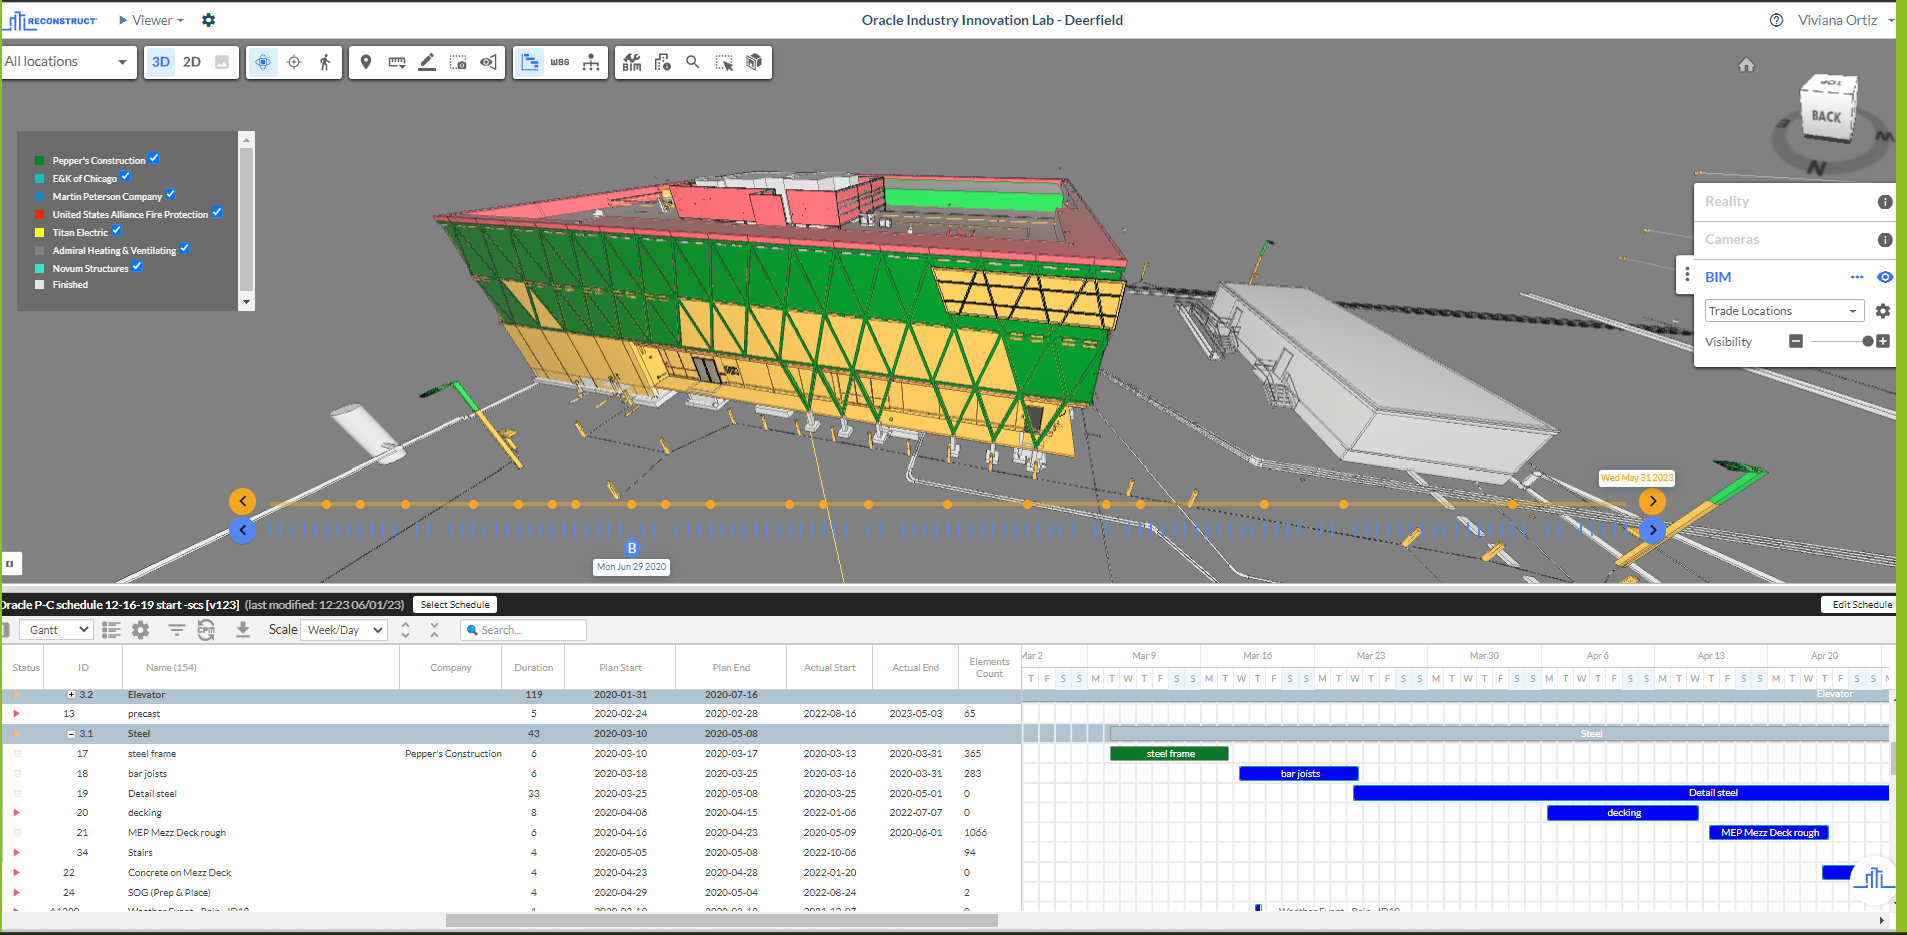Click the Select Schedule button
Screen dimensions: 1907x935
point(455,604)
